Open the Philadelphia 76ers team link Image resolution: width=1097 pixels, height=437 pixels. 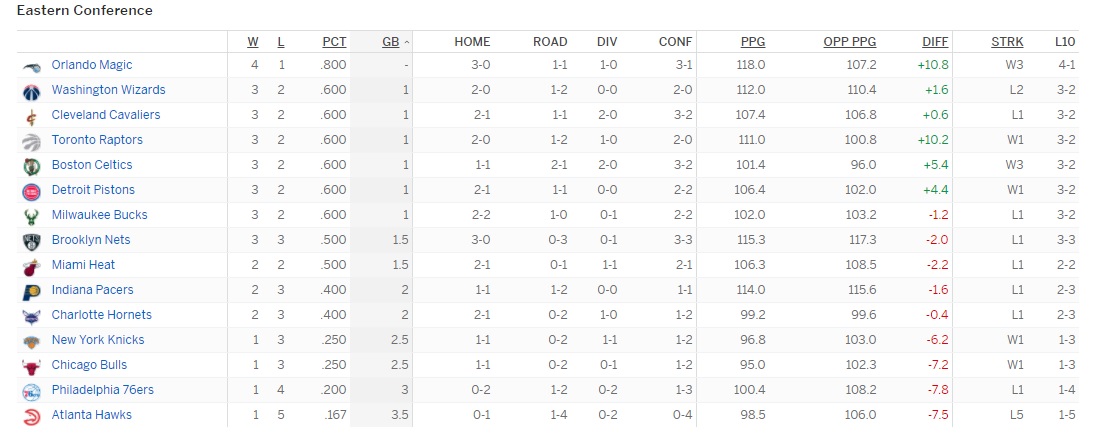click(103, 389)
